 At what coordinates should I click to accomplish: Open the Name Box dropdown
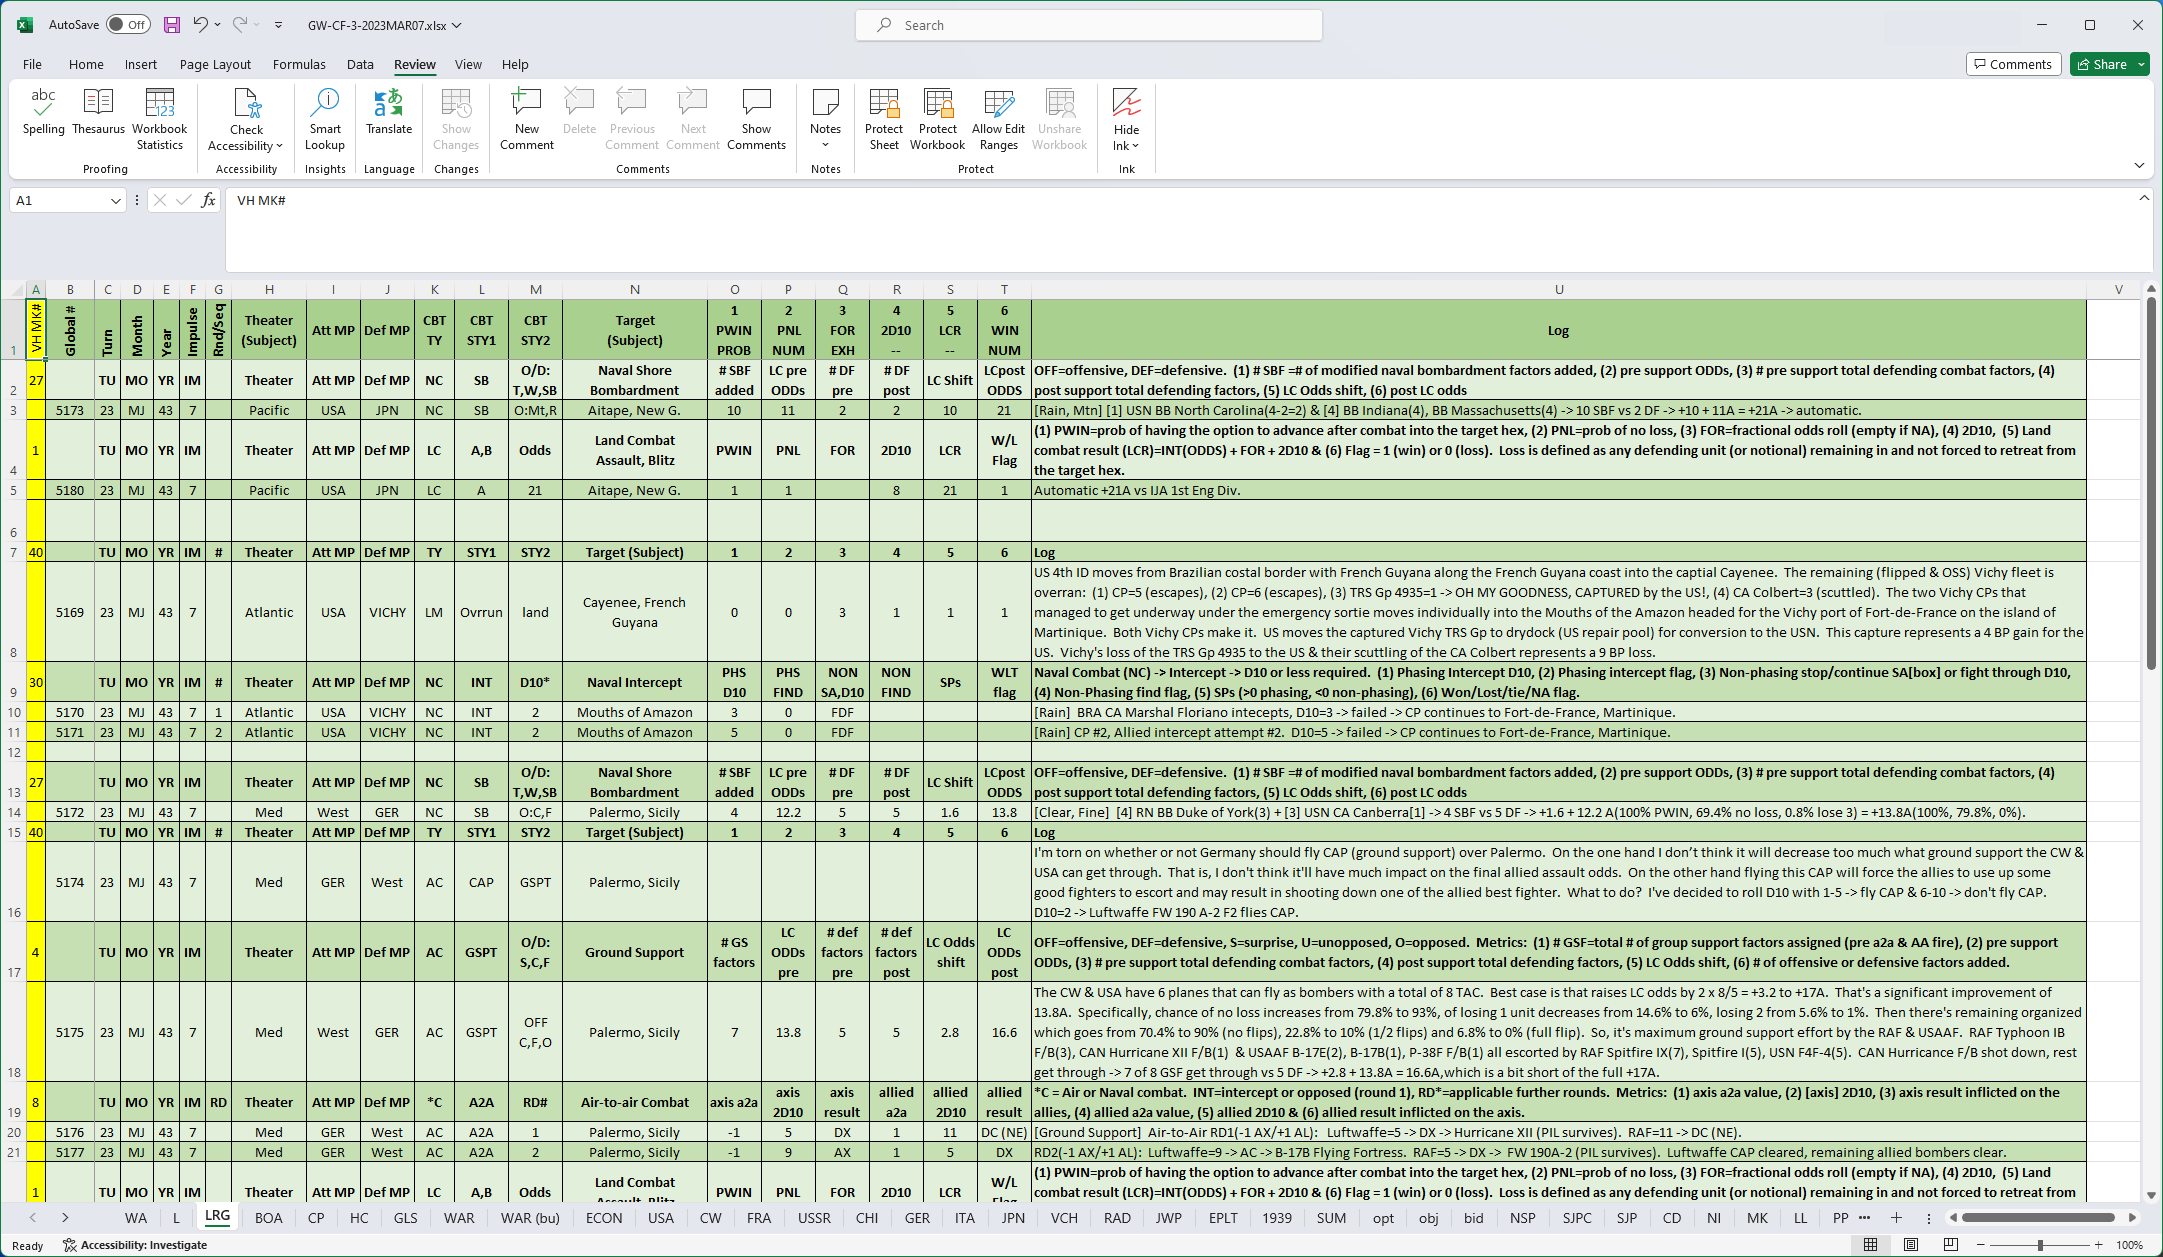click(115, 201)
